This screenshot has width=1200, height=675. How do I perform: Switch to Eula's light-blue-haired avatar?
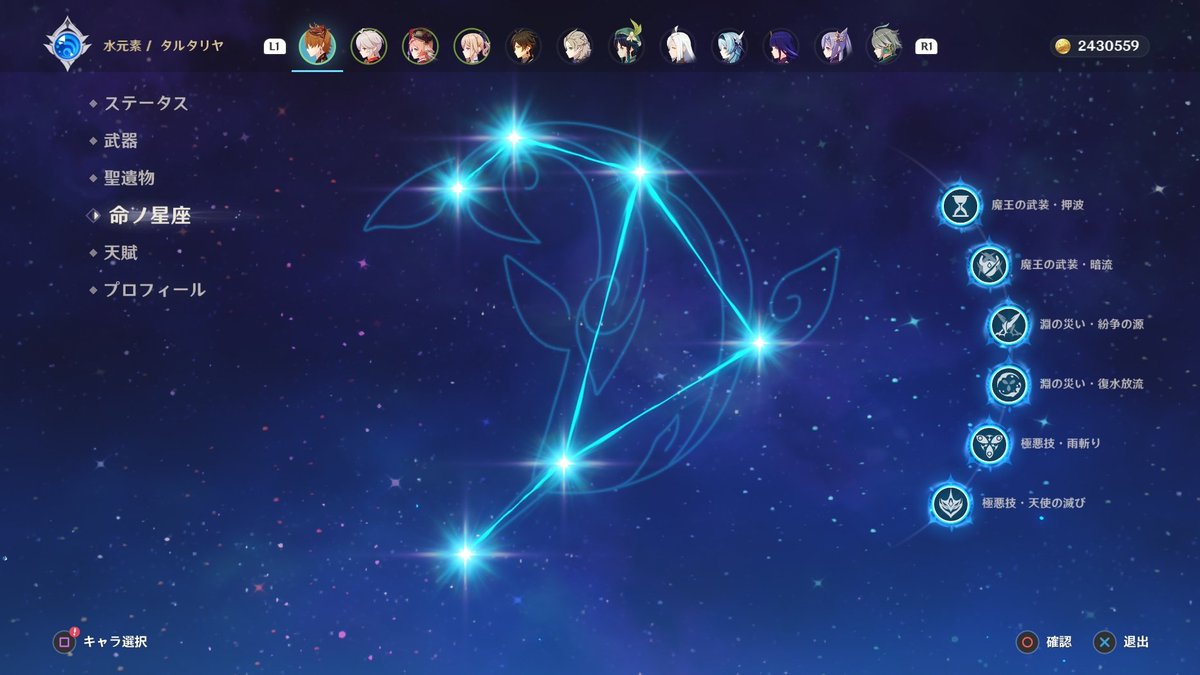coord(730,46)
